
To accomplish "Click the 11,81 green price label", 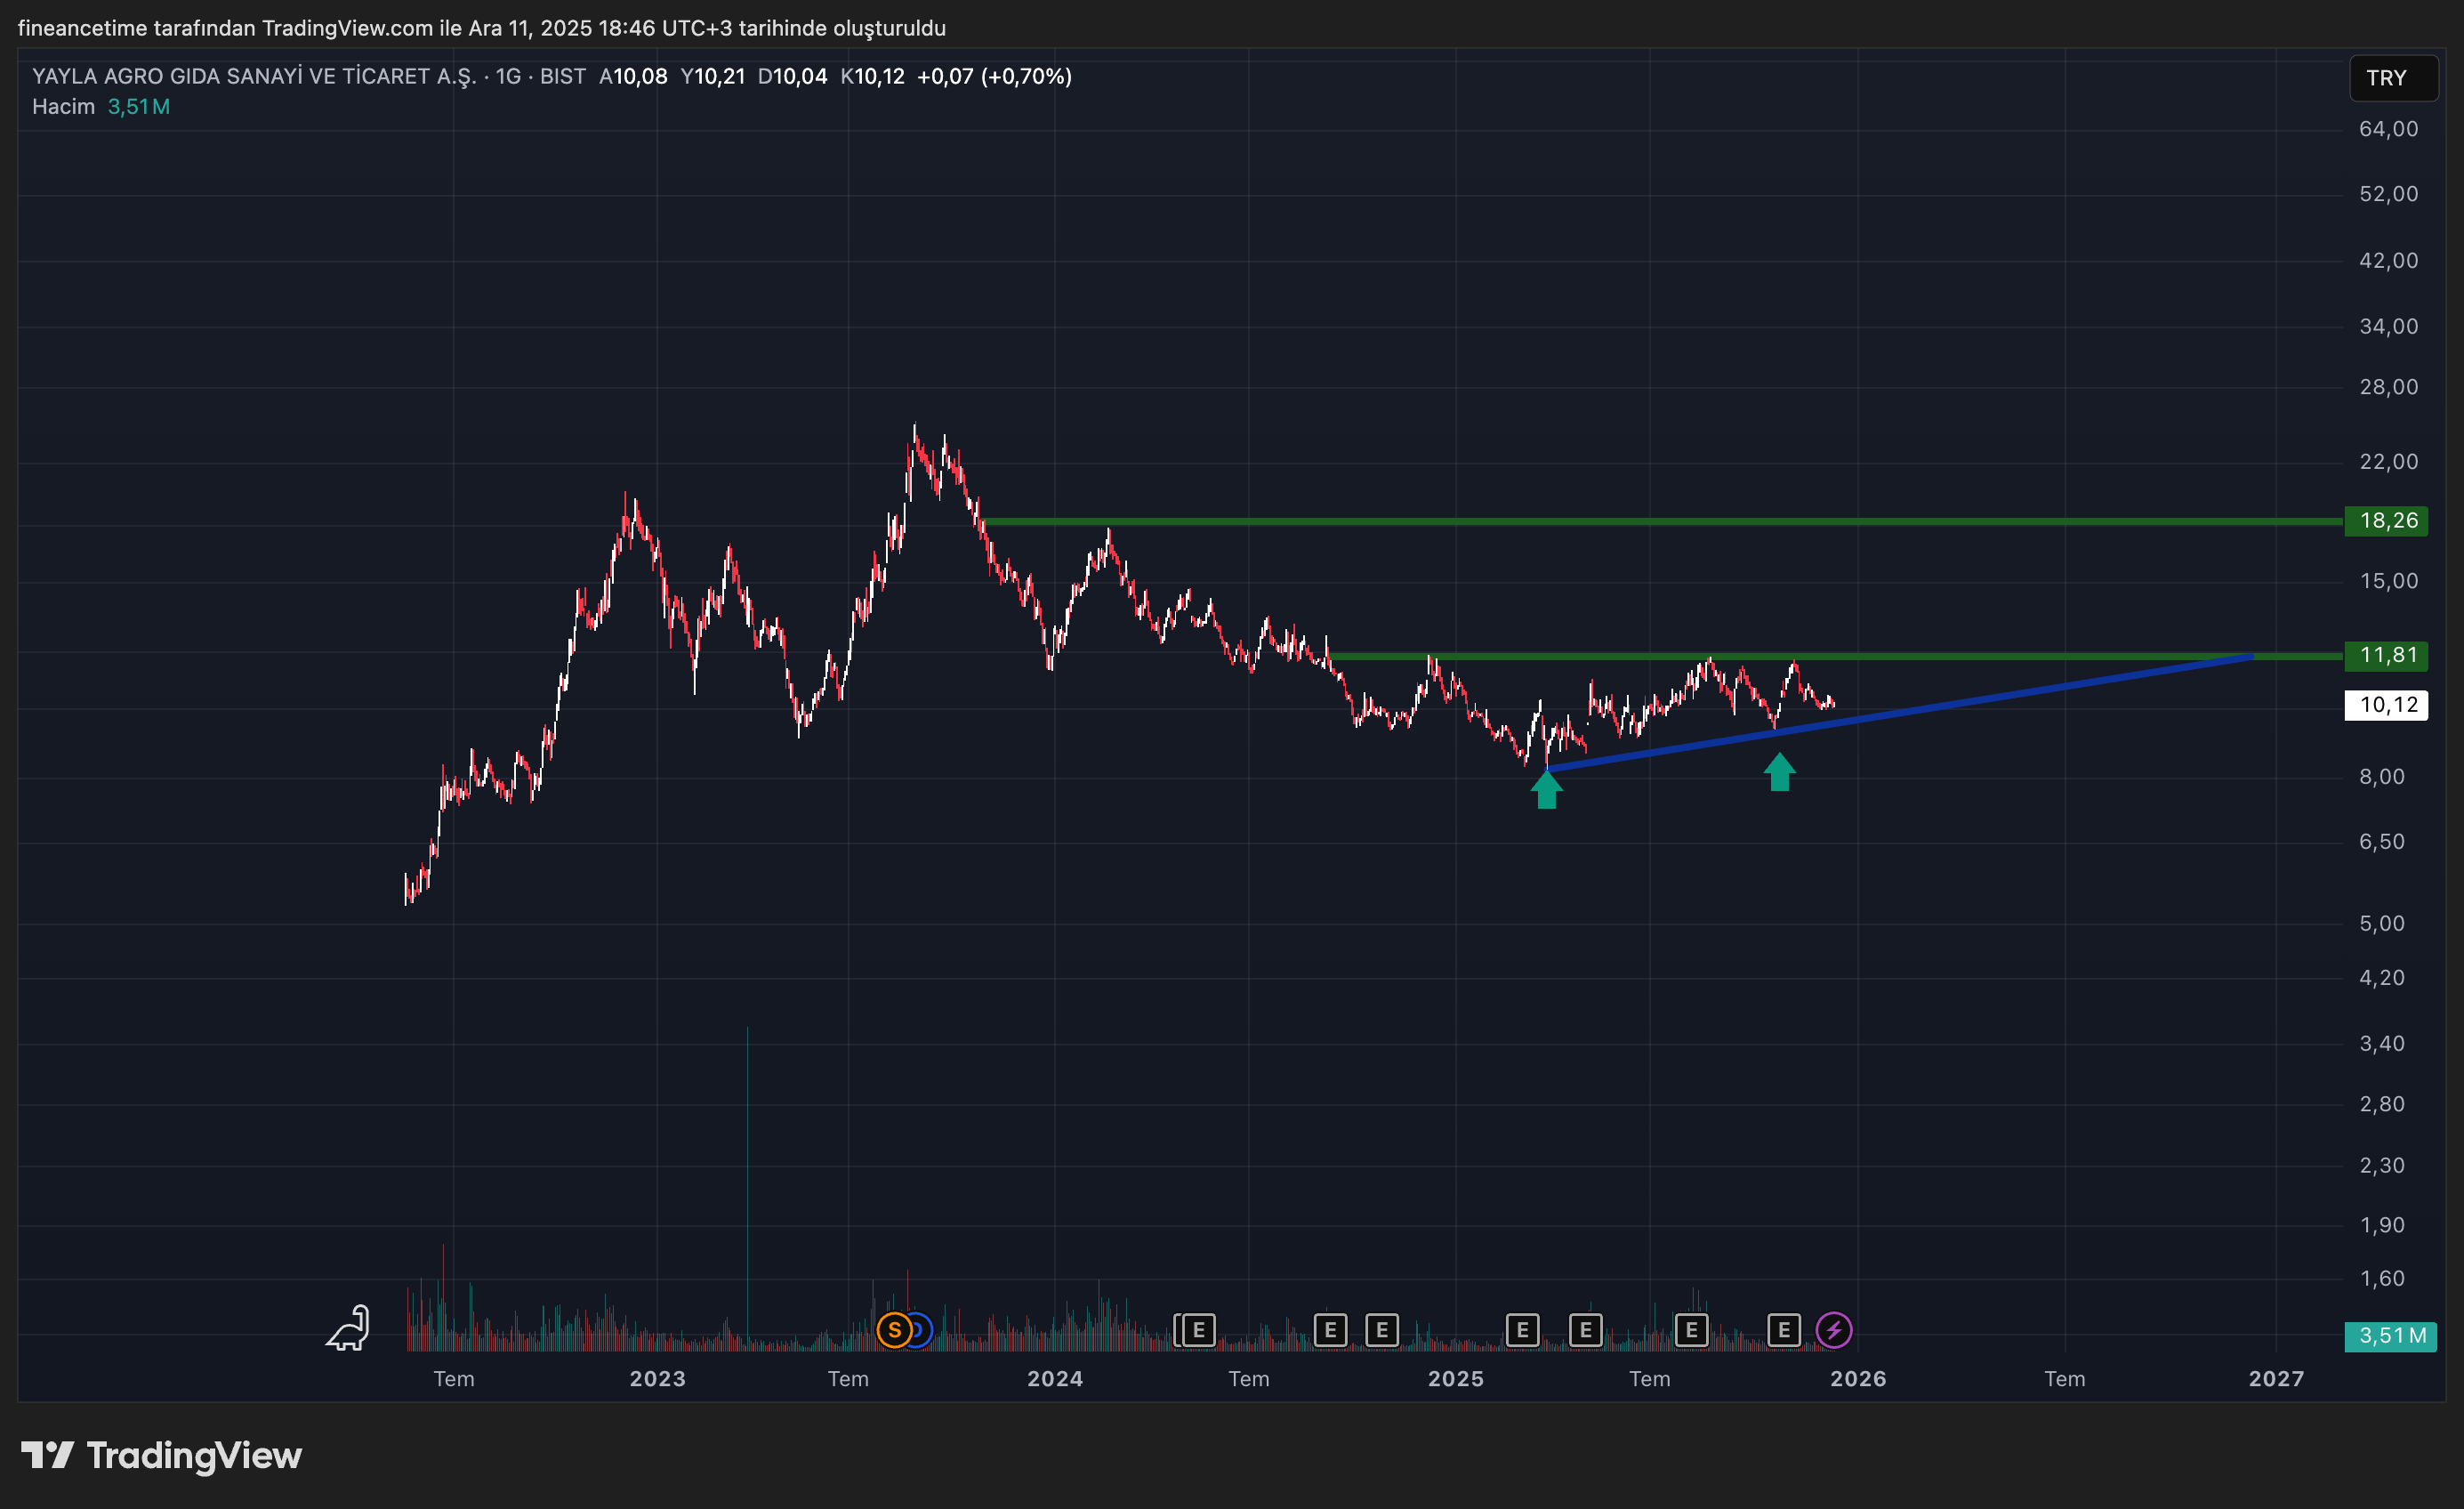I will click(x=2386, y=656).
